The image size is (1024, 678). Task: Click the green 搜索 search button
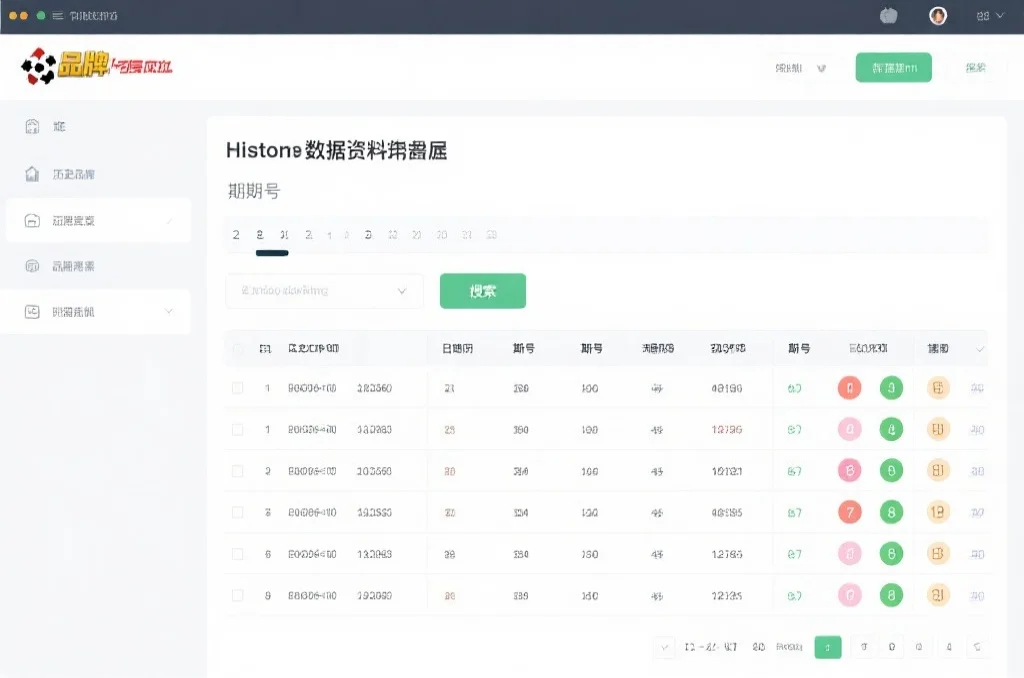click(x=483, y=291)
